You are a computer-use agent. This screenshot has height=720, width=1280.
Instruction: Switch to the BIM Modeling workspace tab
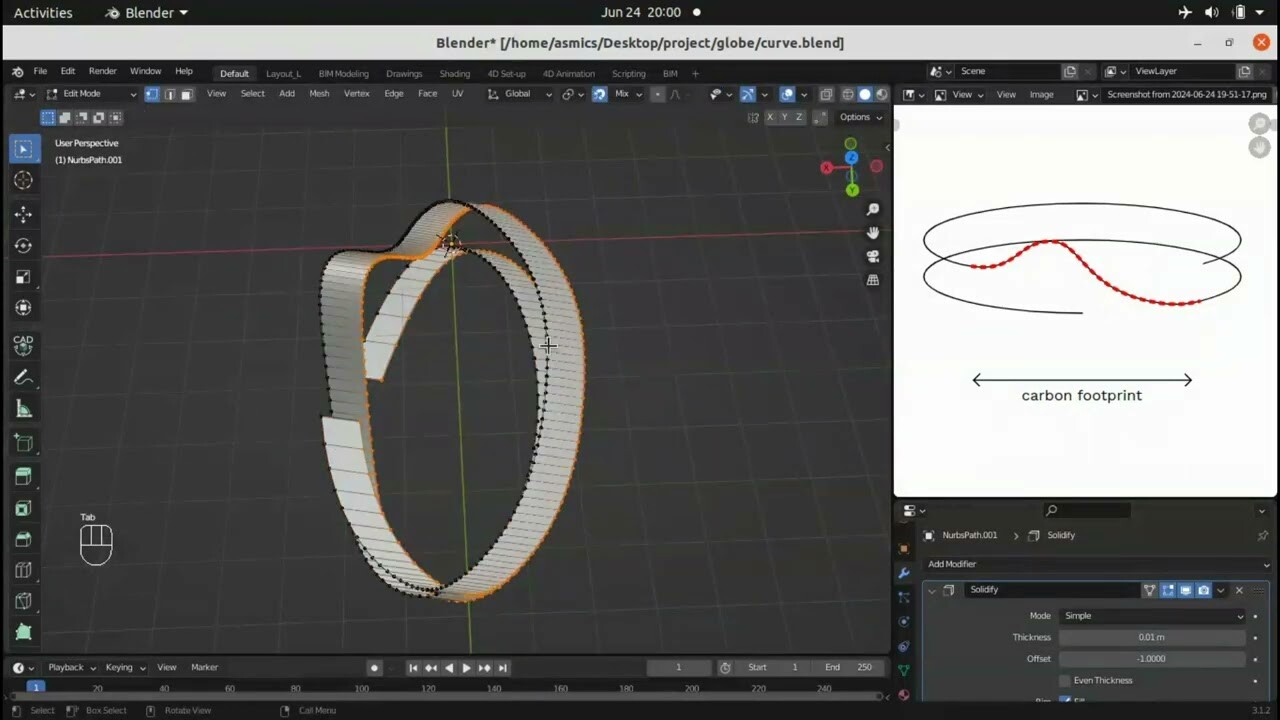pos(343,73)
